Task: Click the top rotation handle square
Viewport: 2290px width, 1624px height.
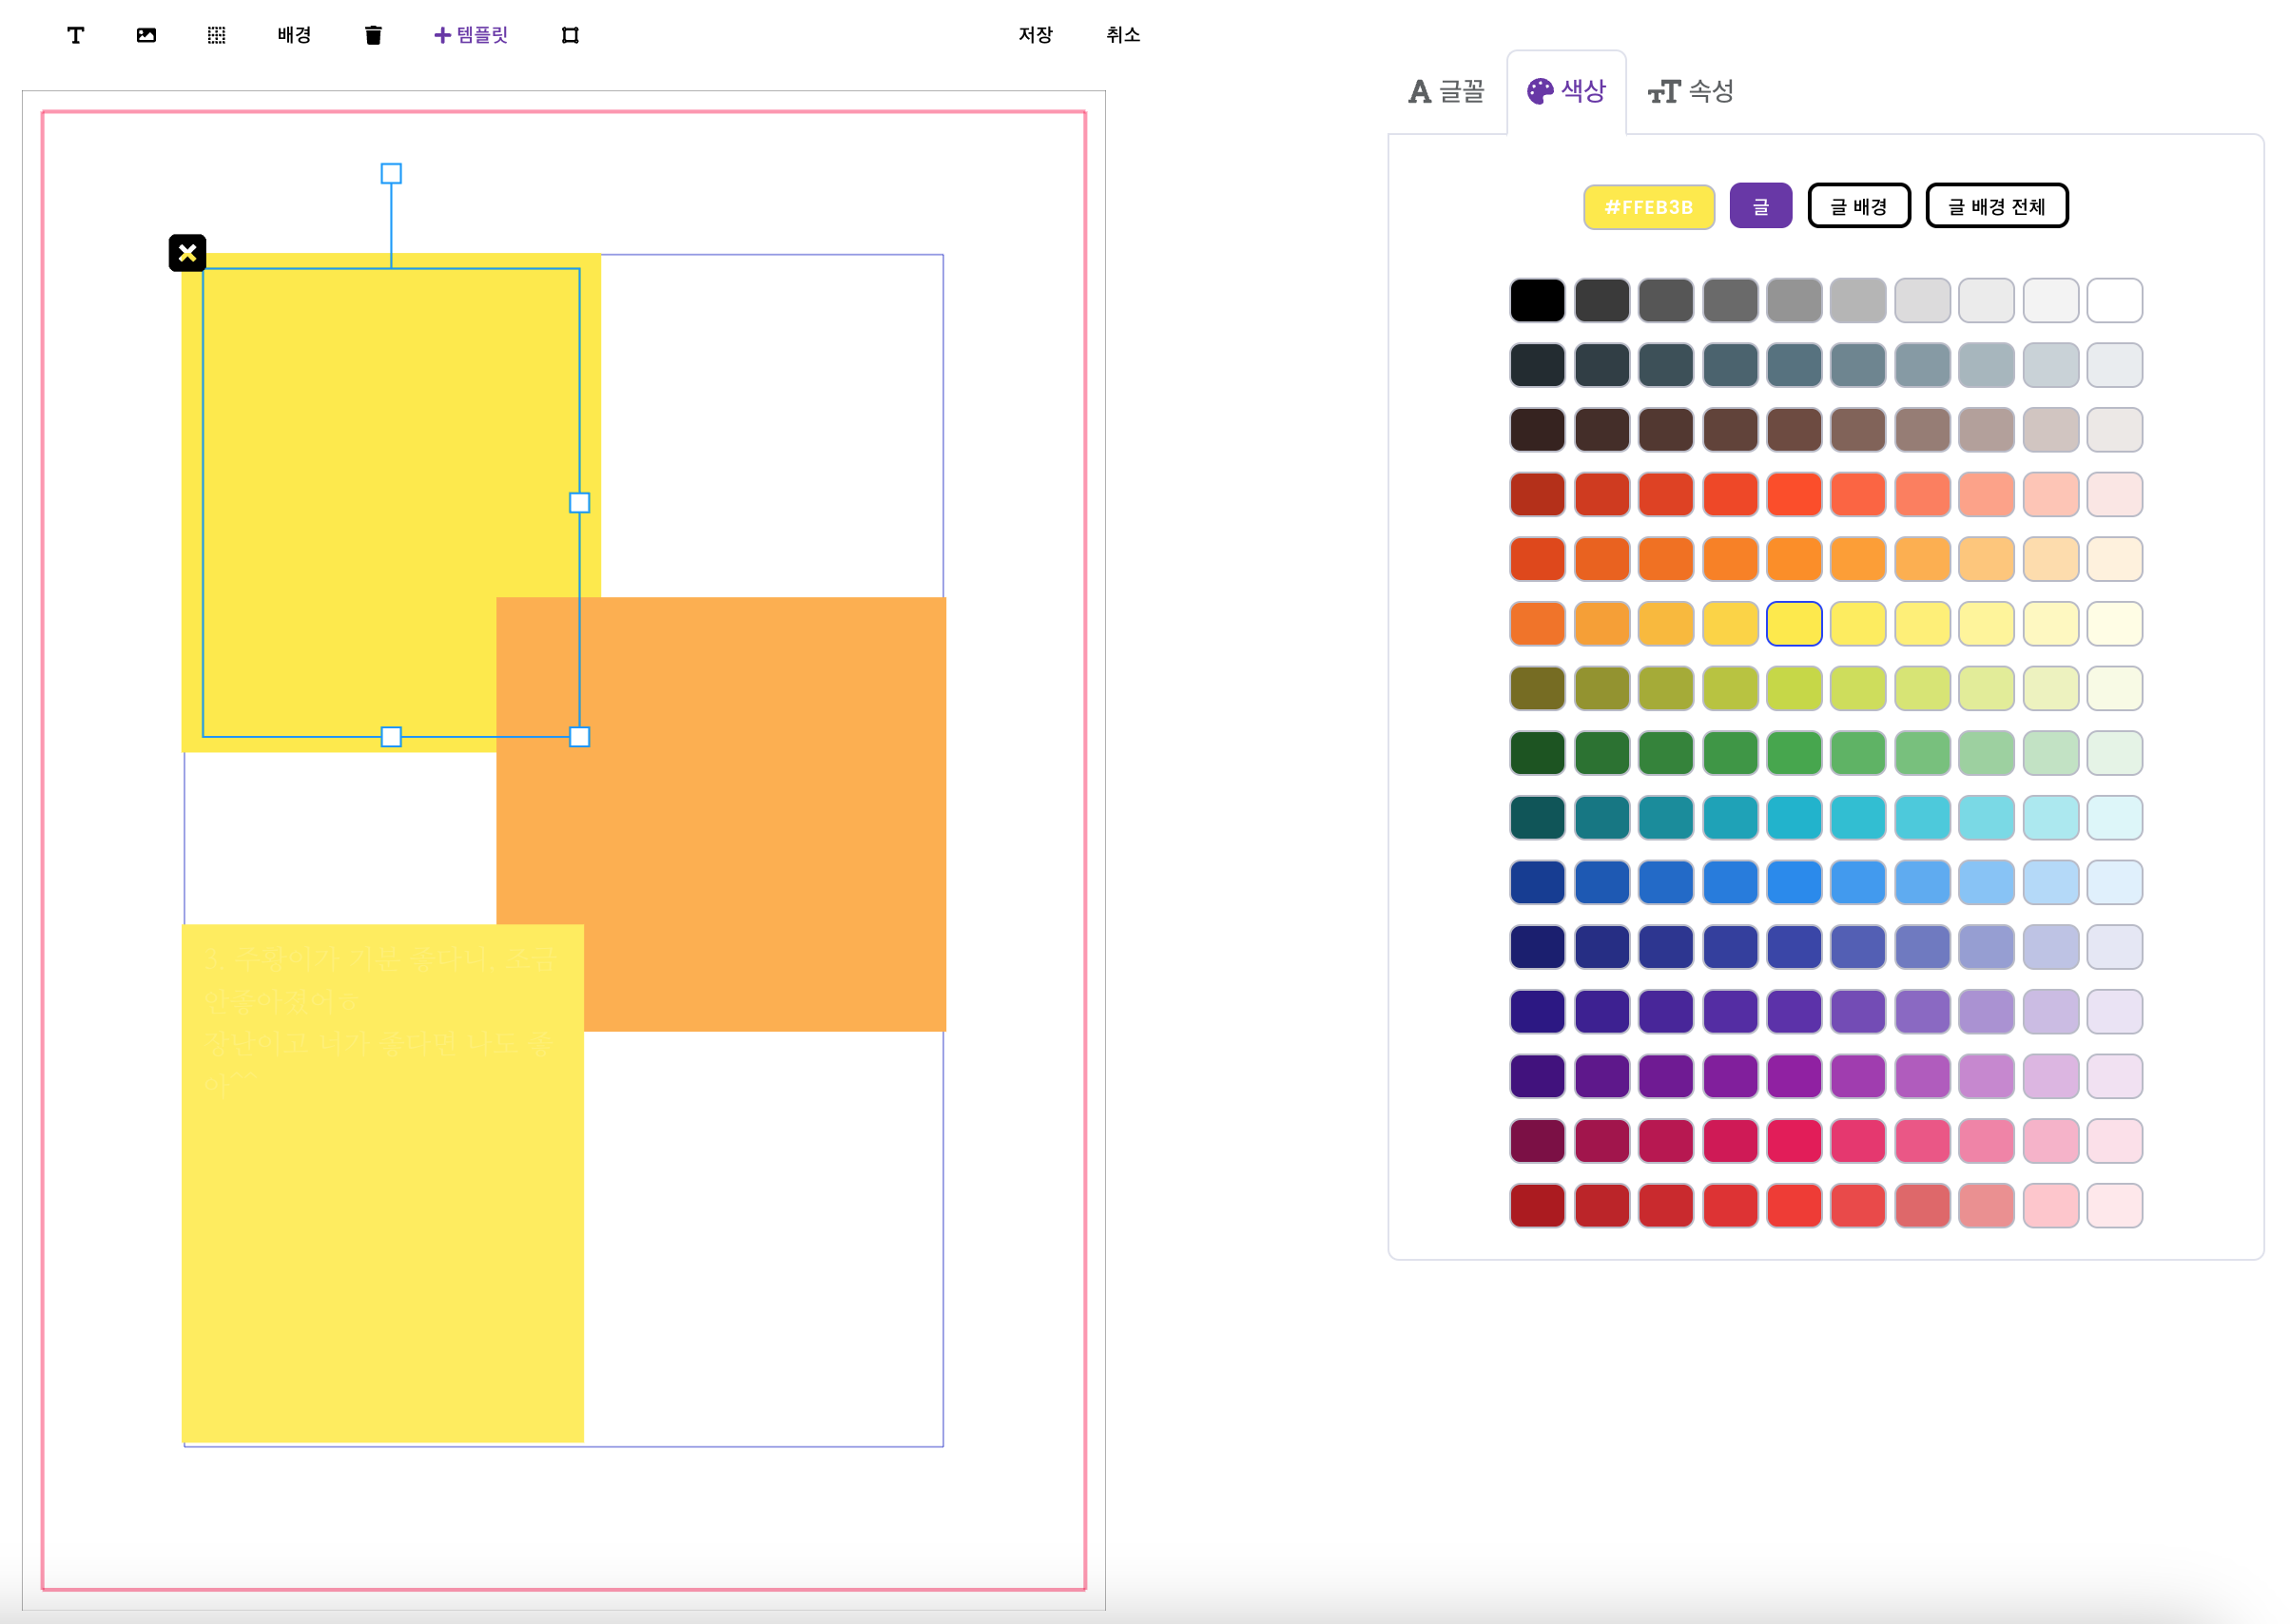Action: (391, 174)
